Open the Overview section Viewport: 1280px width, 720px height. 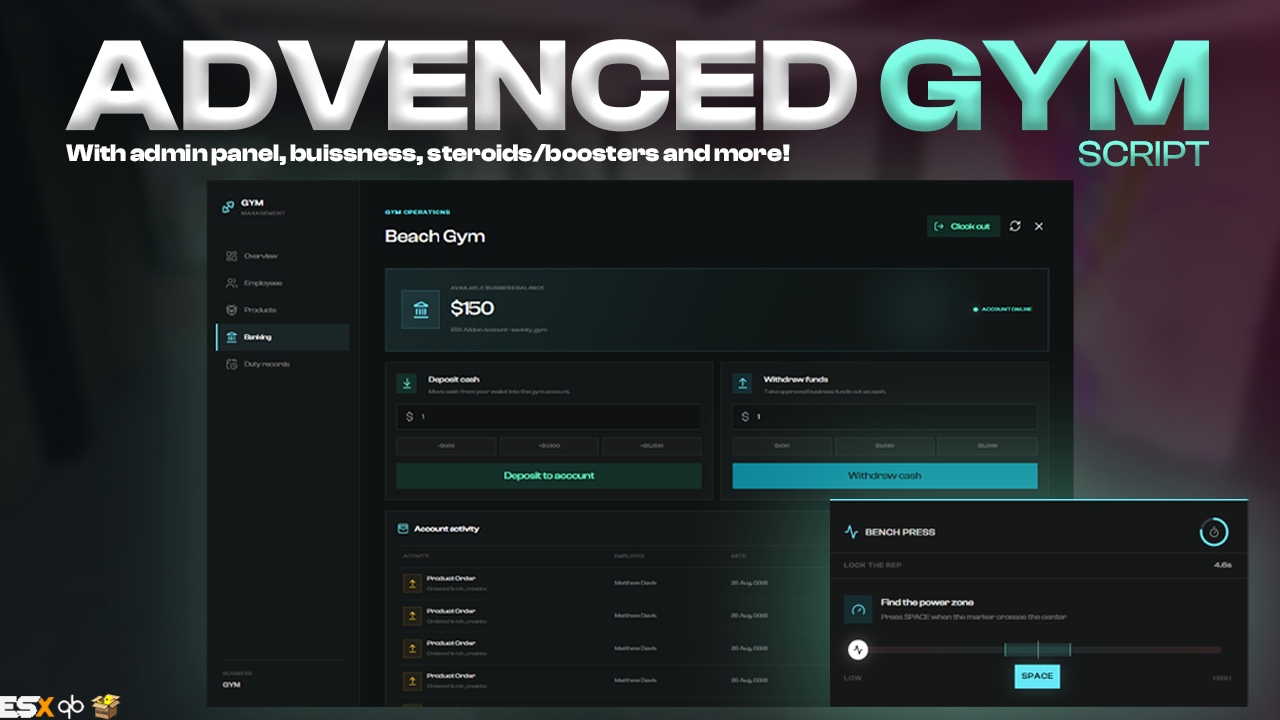click(282, 256)
